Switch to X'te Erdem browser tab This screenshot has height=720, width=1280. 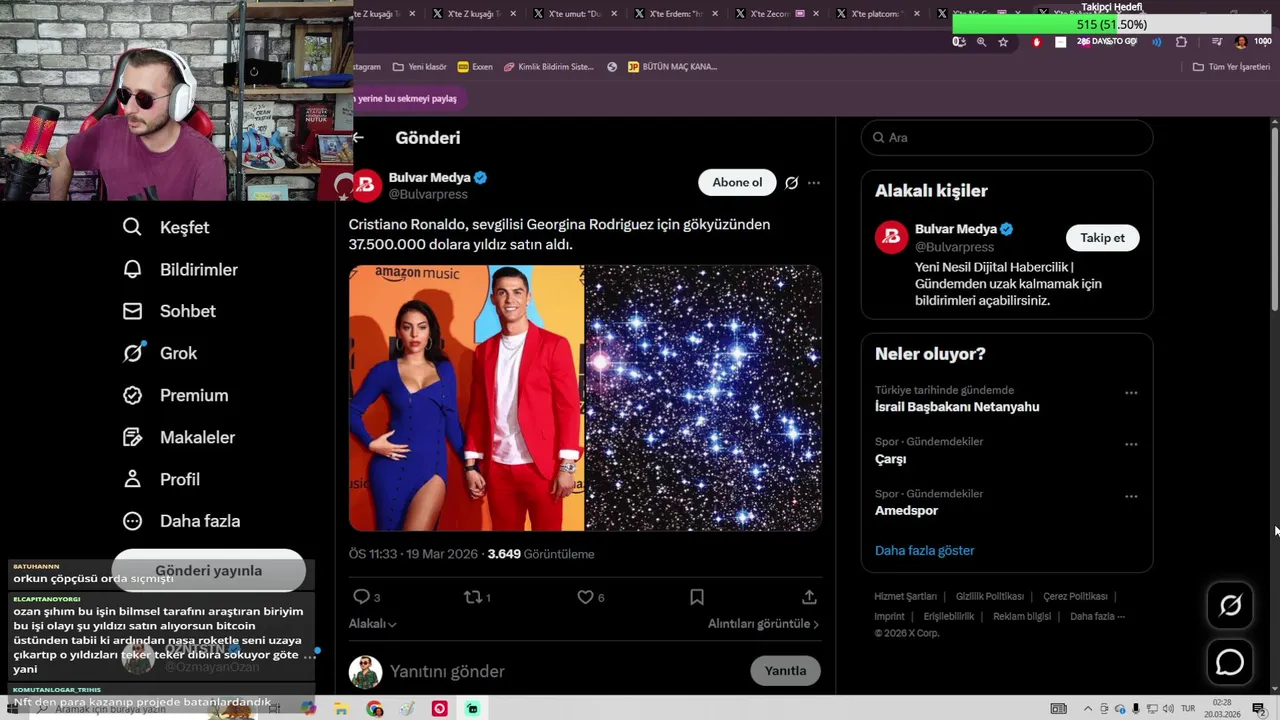tap(680, 14)
